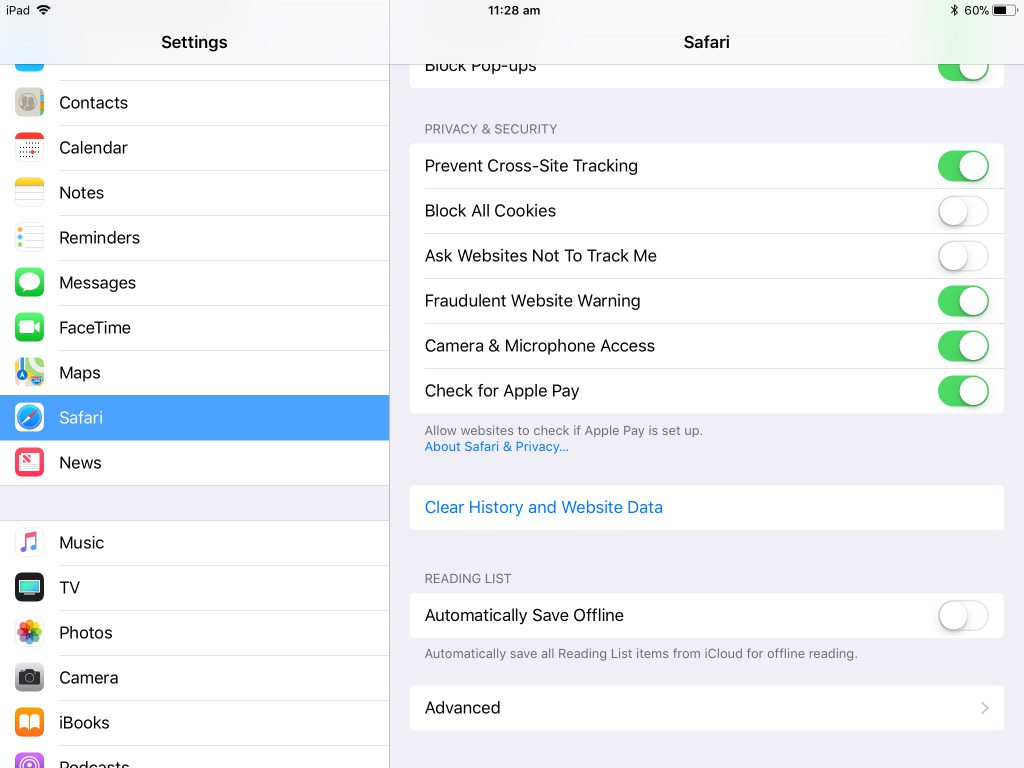Viewport: 1024px width, 768px height.
Task: Open FaceTime settings label
Action: pos(95,328)
